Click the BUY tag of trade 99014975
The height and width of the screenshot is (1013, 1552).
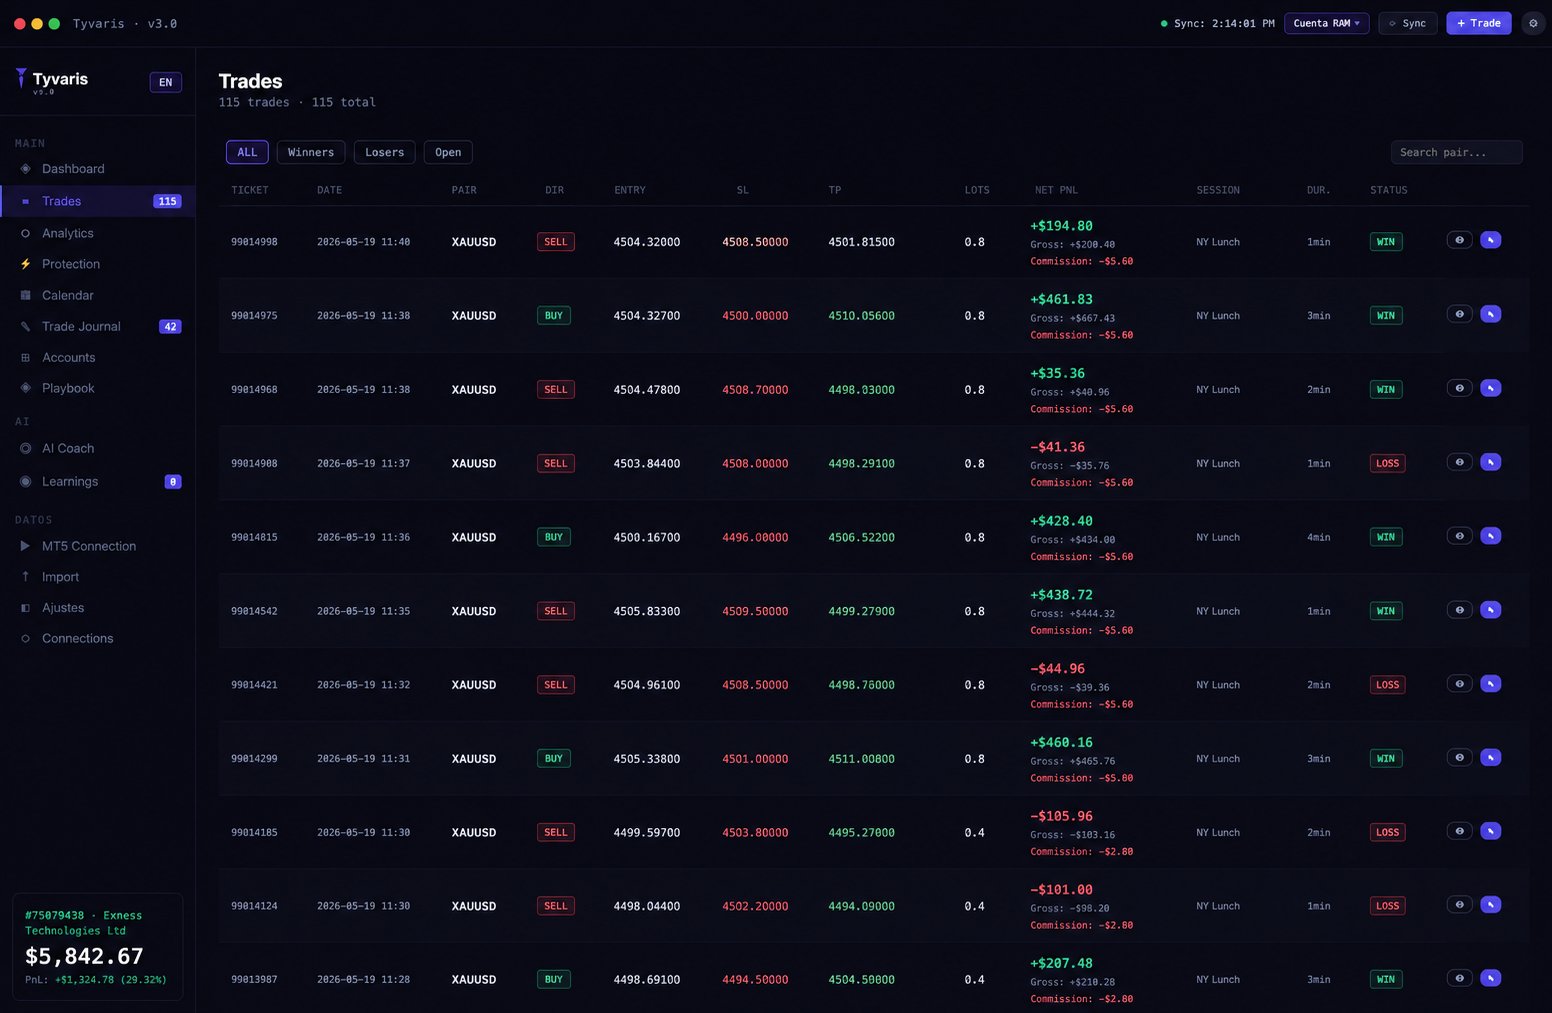(553, 315)
